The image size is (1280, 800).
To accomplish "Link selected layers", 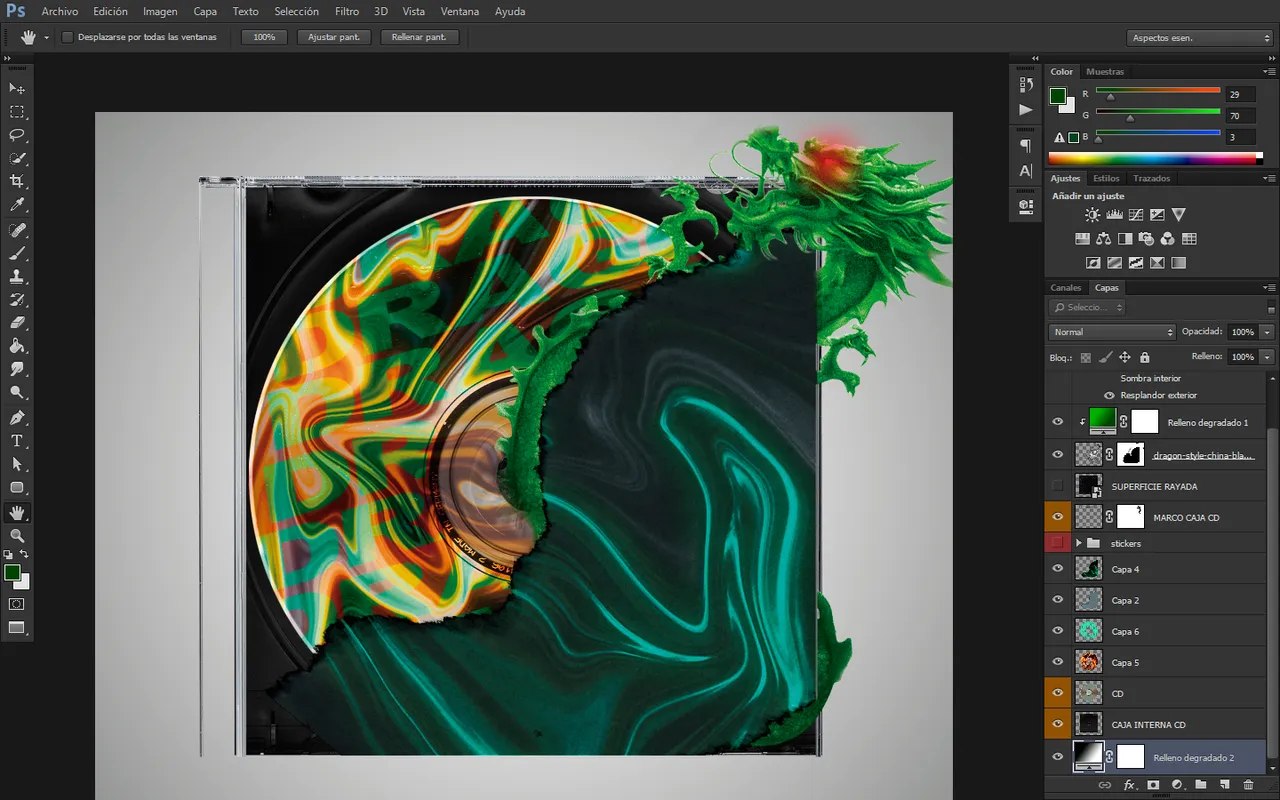I will tap(1104, 786).
